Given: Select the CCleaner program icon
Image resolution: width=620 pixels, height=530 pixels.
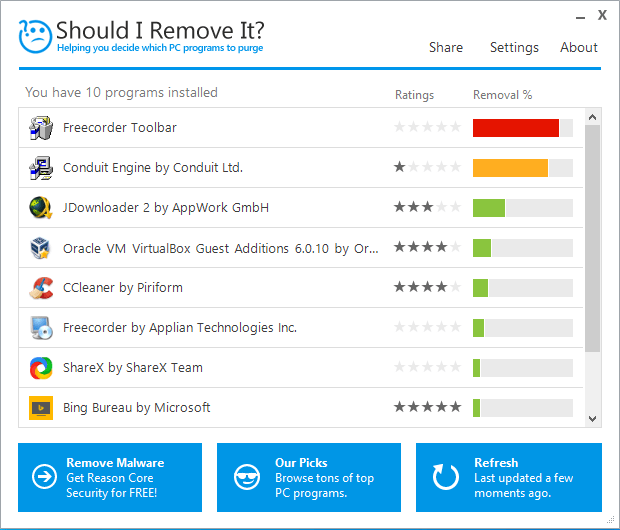Looking at the screenshot, I should 41,288.
